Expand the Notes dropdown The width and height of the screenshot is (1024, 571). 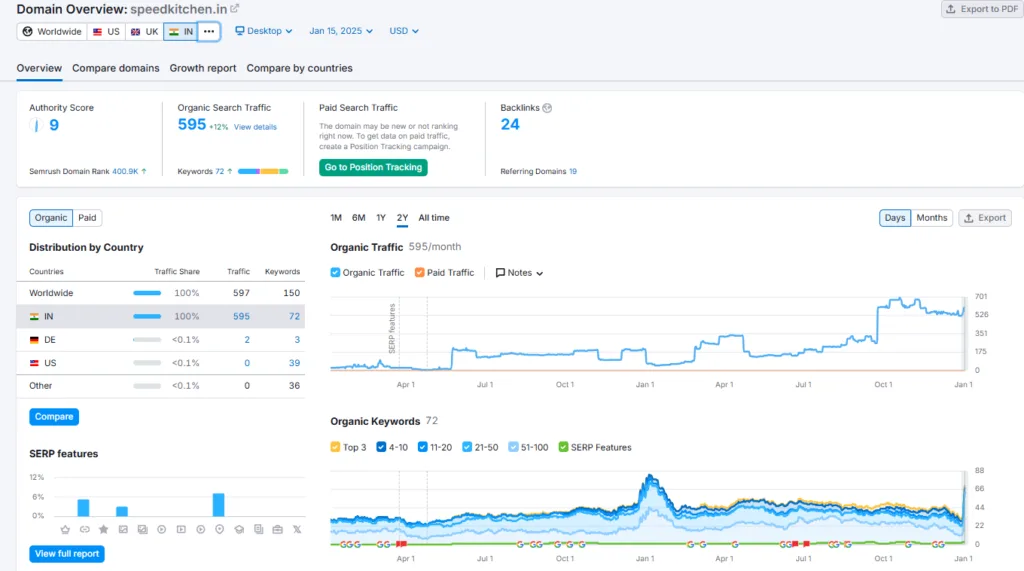point(519,272)
